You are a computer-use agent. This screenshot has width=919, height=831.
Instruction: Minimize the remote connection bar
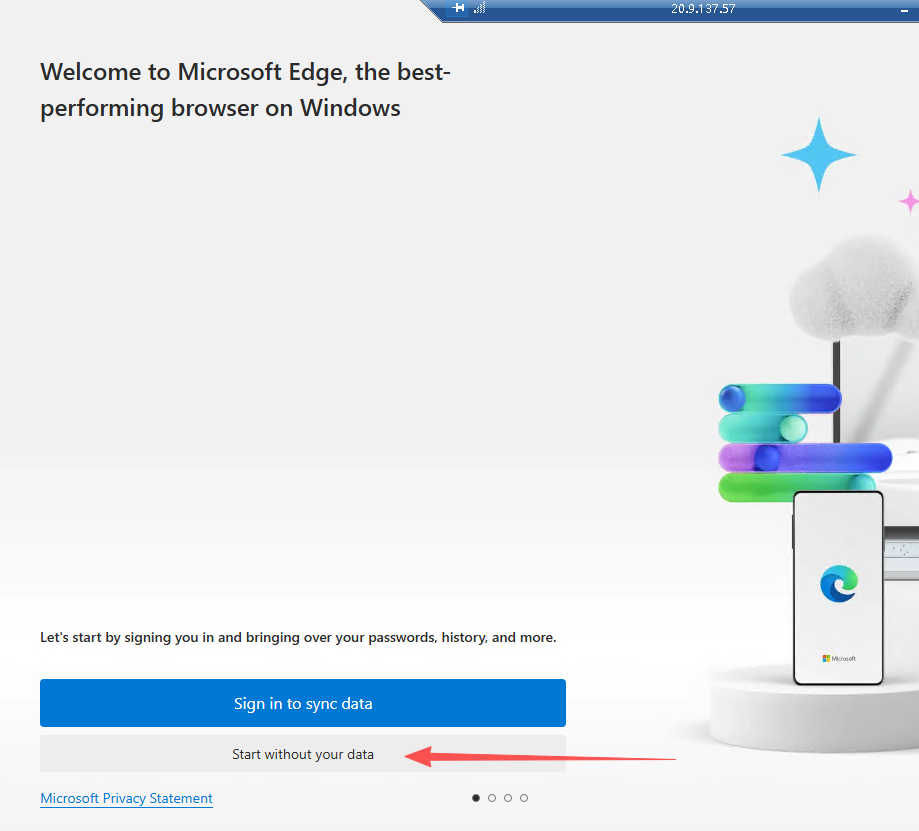click(905, 9)
